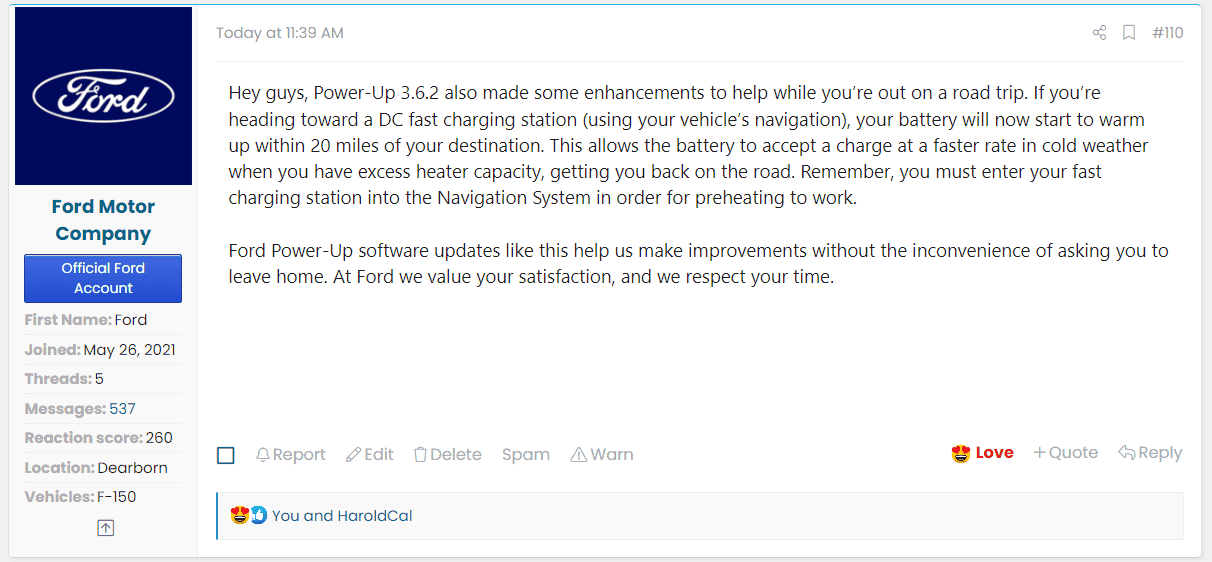The height and width of the screenshot is (562, 1212).
Task: Click the pencil Edit icon
Action: pyautogui.click(x=353, y=455)
